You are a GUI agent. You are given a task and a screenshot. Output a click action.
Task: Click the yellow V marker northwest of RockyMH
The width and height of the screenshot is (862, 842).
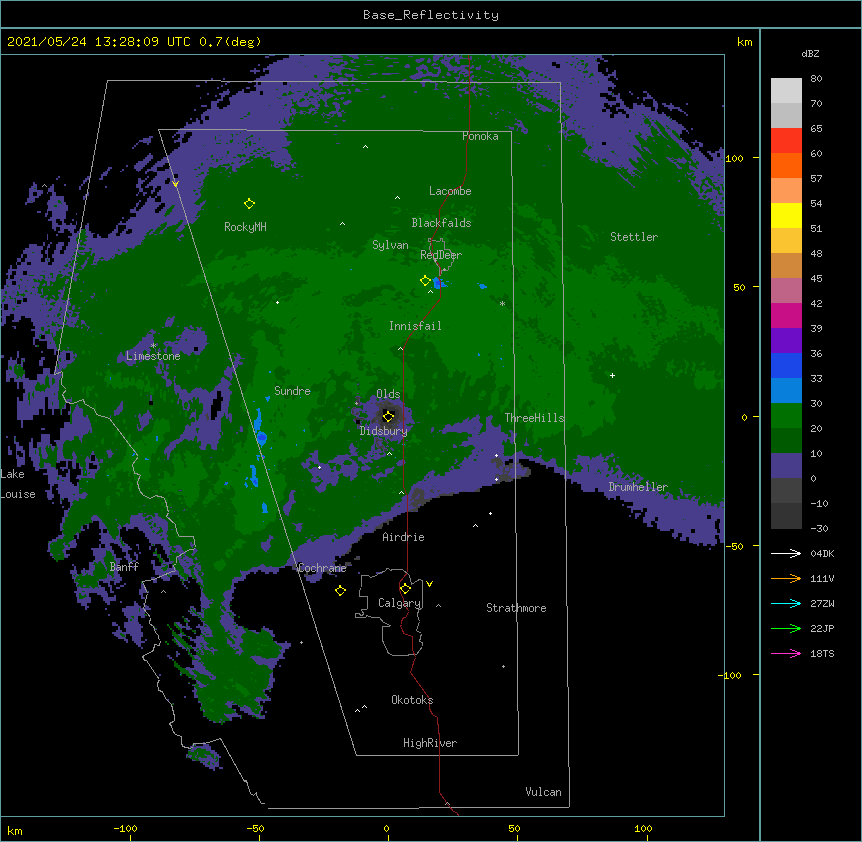coord(175,184)
